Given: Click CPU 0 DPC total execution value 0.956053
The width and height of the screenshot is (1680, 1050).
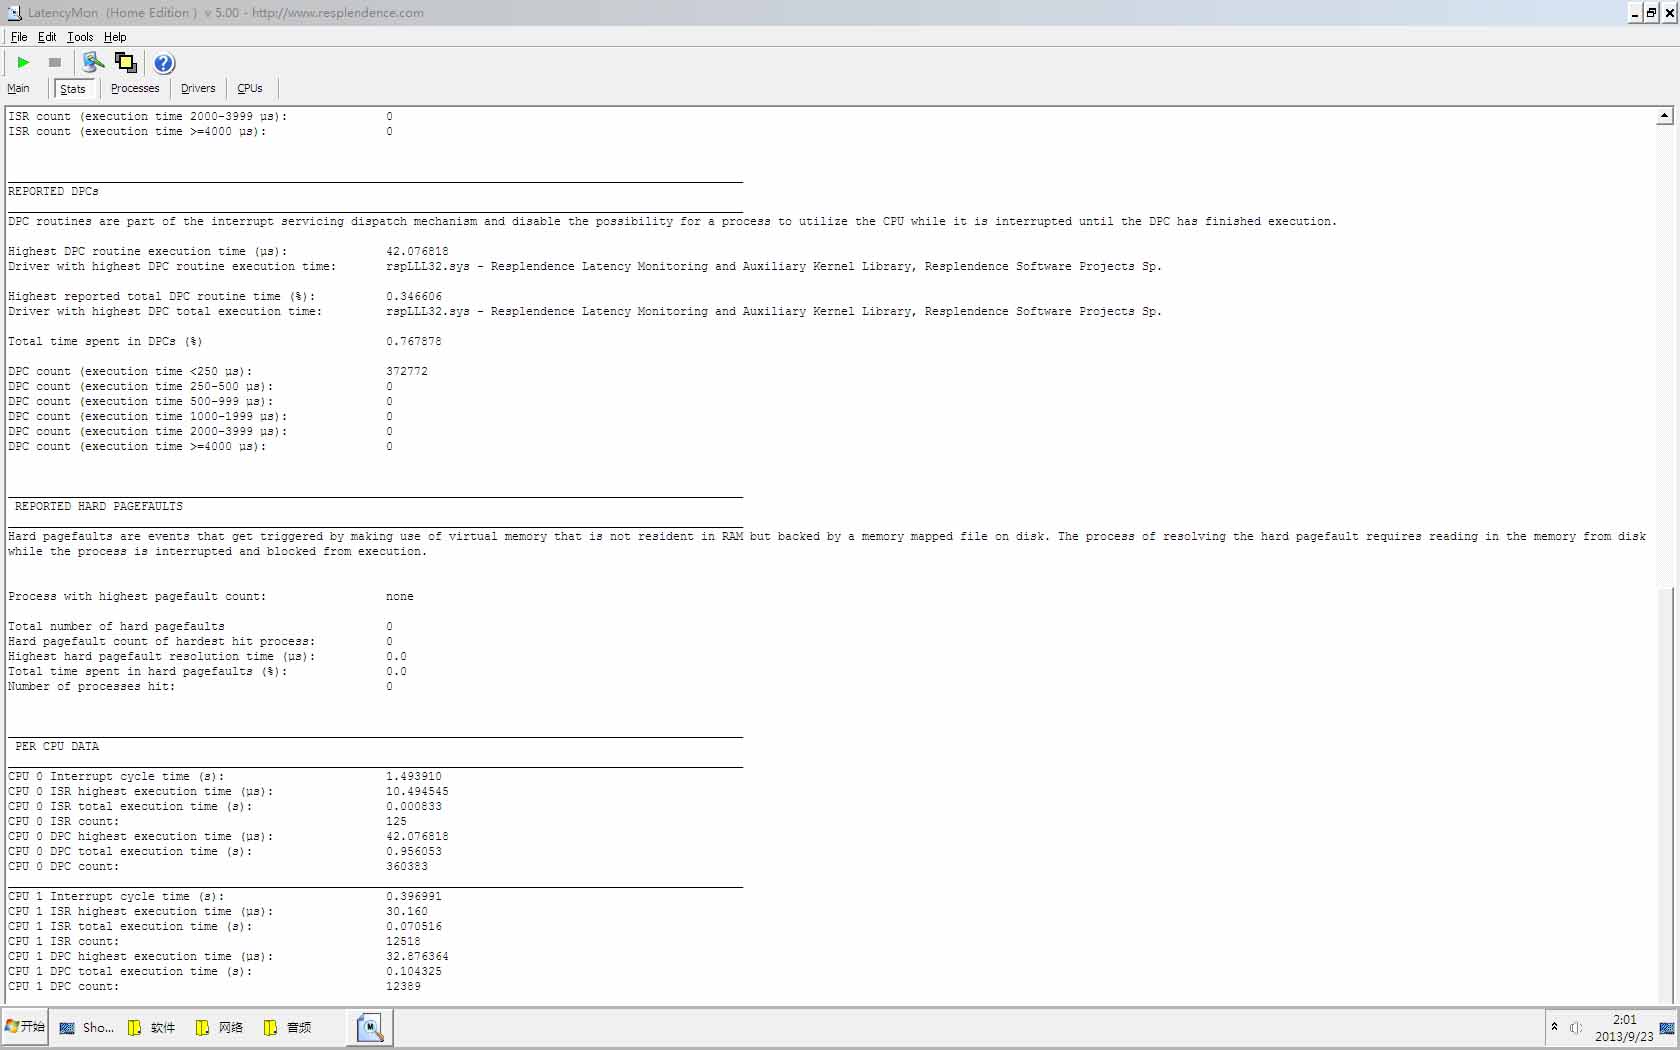Looking at the screenshot, I should [x=414, y=851].
